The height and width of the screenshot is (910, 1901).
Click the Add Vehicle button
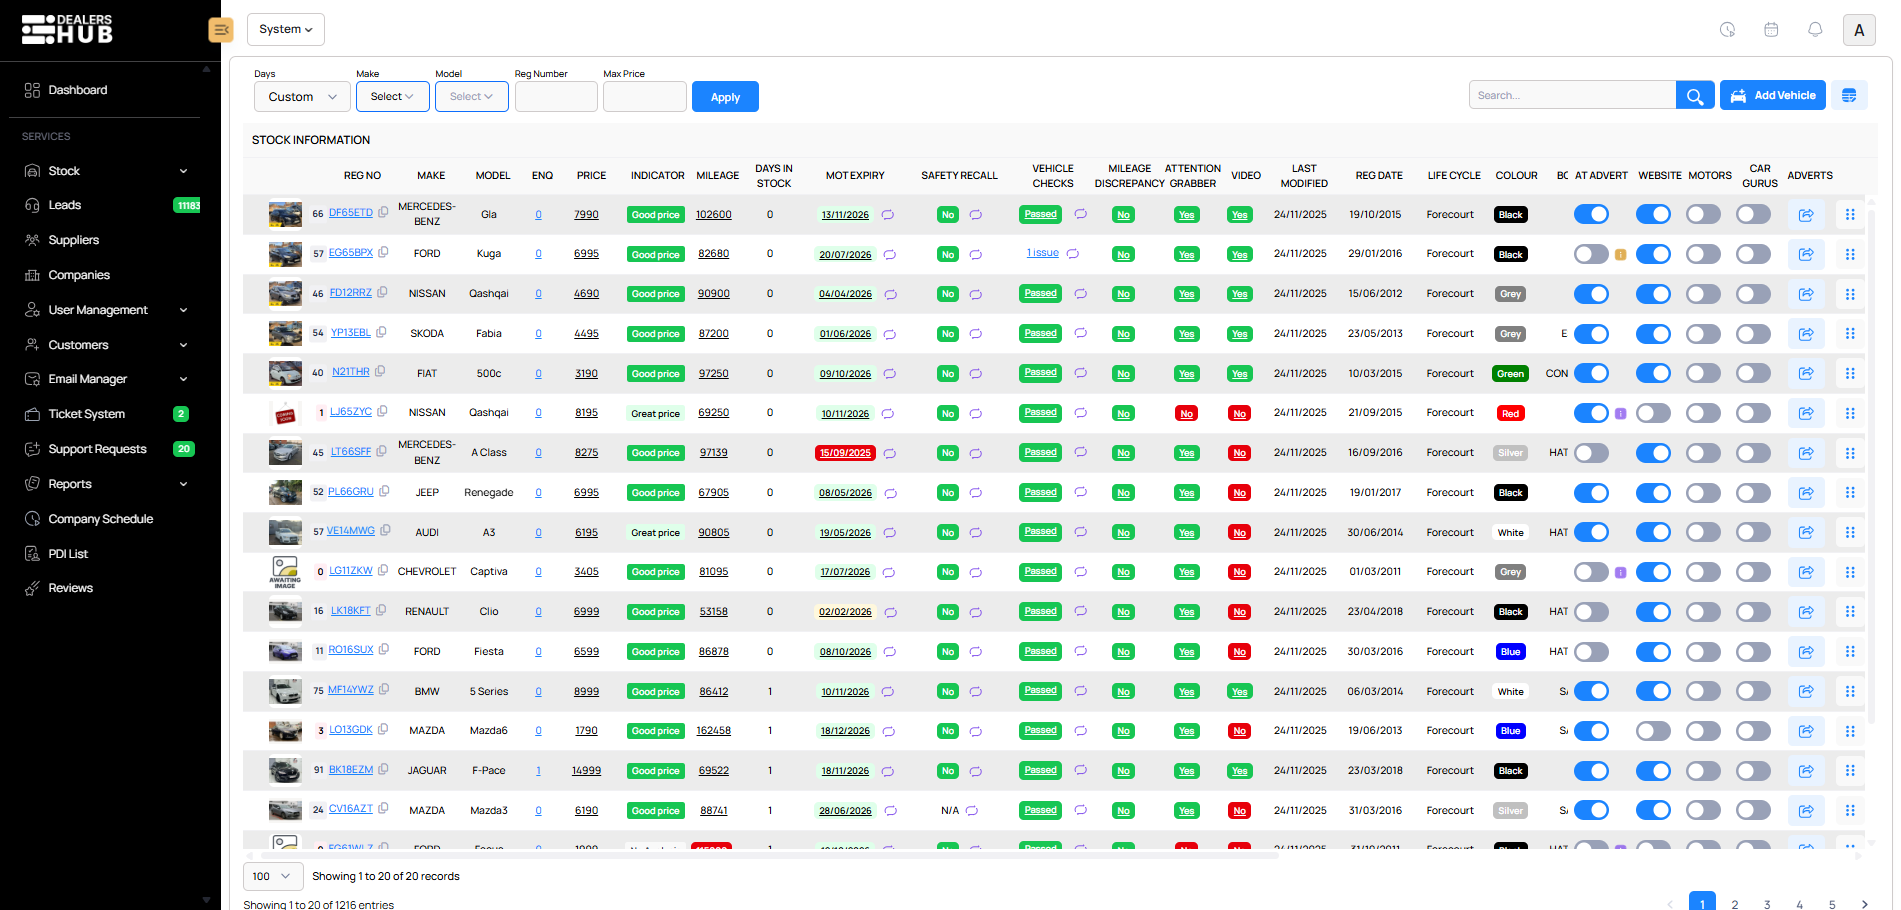1773,96
